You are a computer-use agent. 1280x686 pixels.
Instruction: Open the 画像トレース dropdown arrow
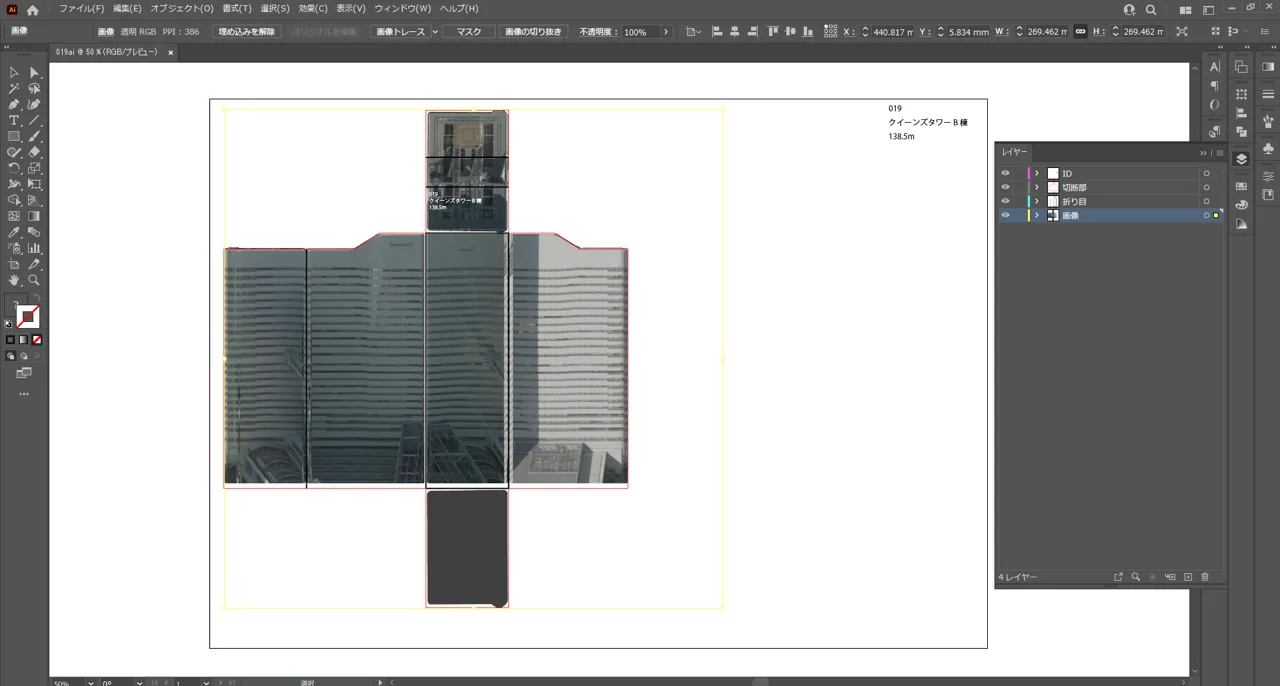(435, 32)
